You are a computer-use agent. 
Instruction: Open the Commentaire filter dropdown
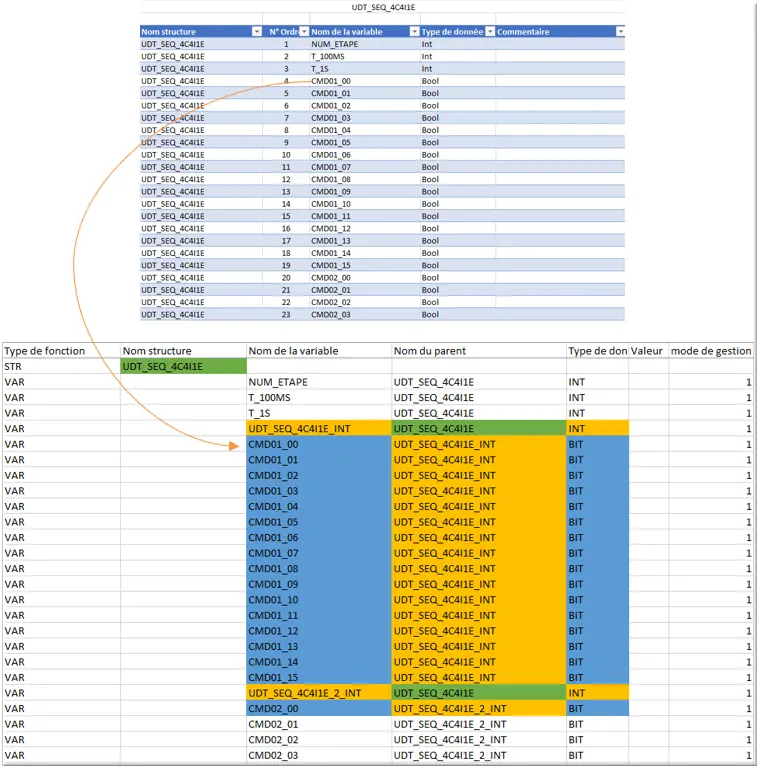click(620, 32)
